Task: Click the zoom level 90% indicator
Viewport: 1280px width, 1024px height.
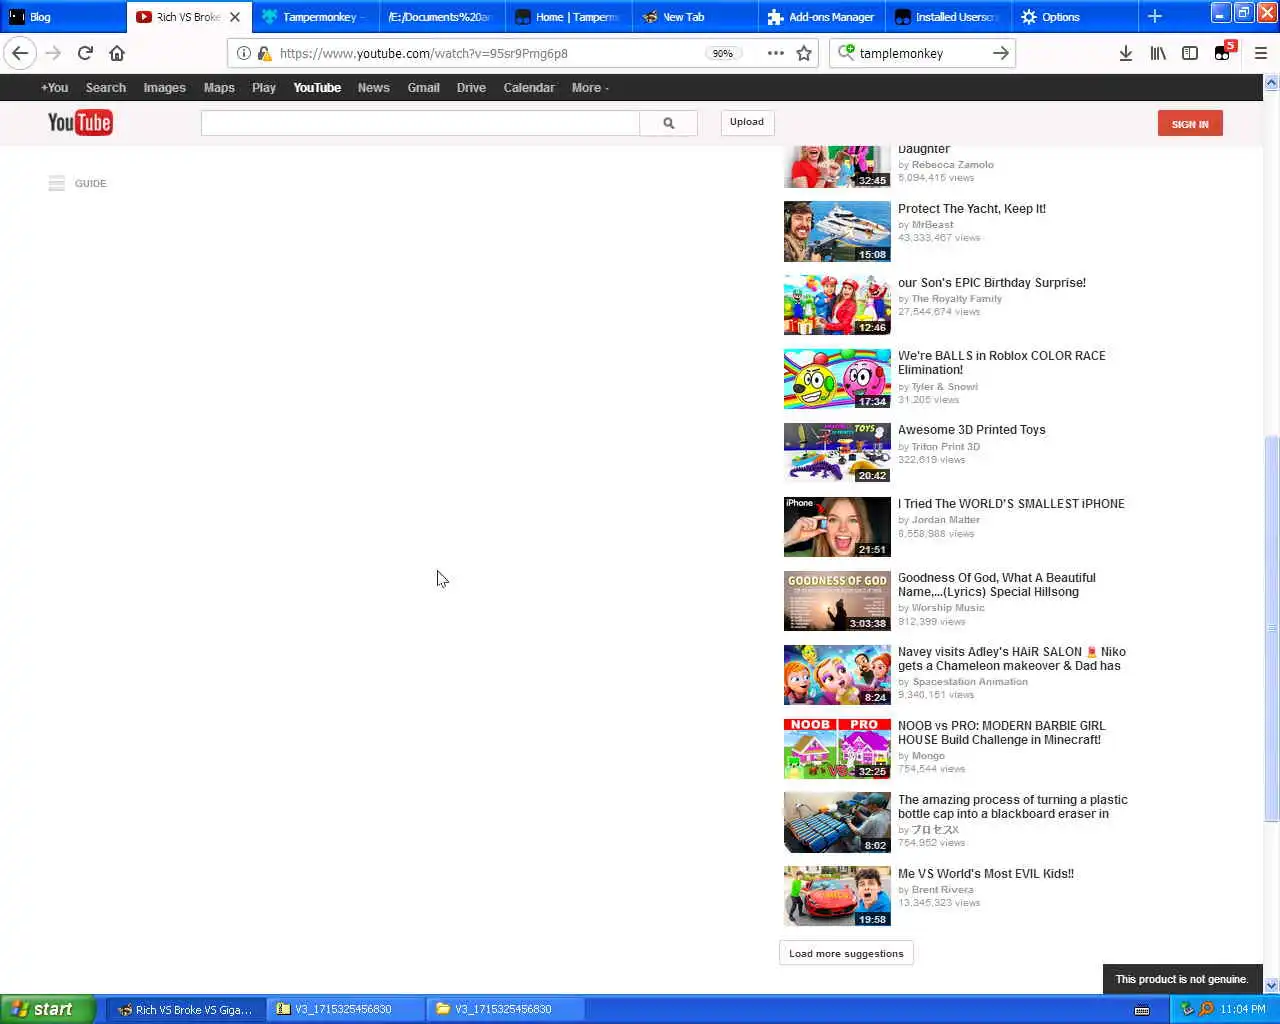Action: click(x=722, y=53)
